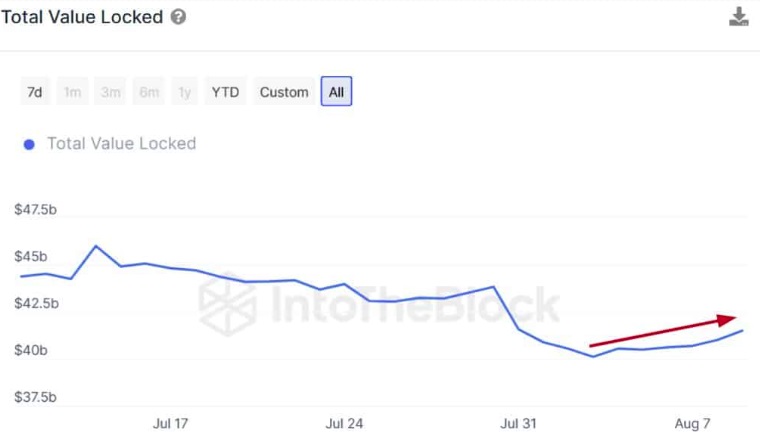This screenshot has width=760, height=443.
Task: Select the 1y time range
Action: pos(184,92)
